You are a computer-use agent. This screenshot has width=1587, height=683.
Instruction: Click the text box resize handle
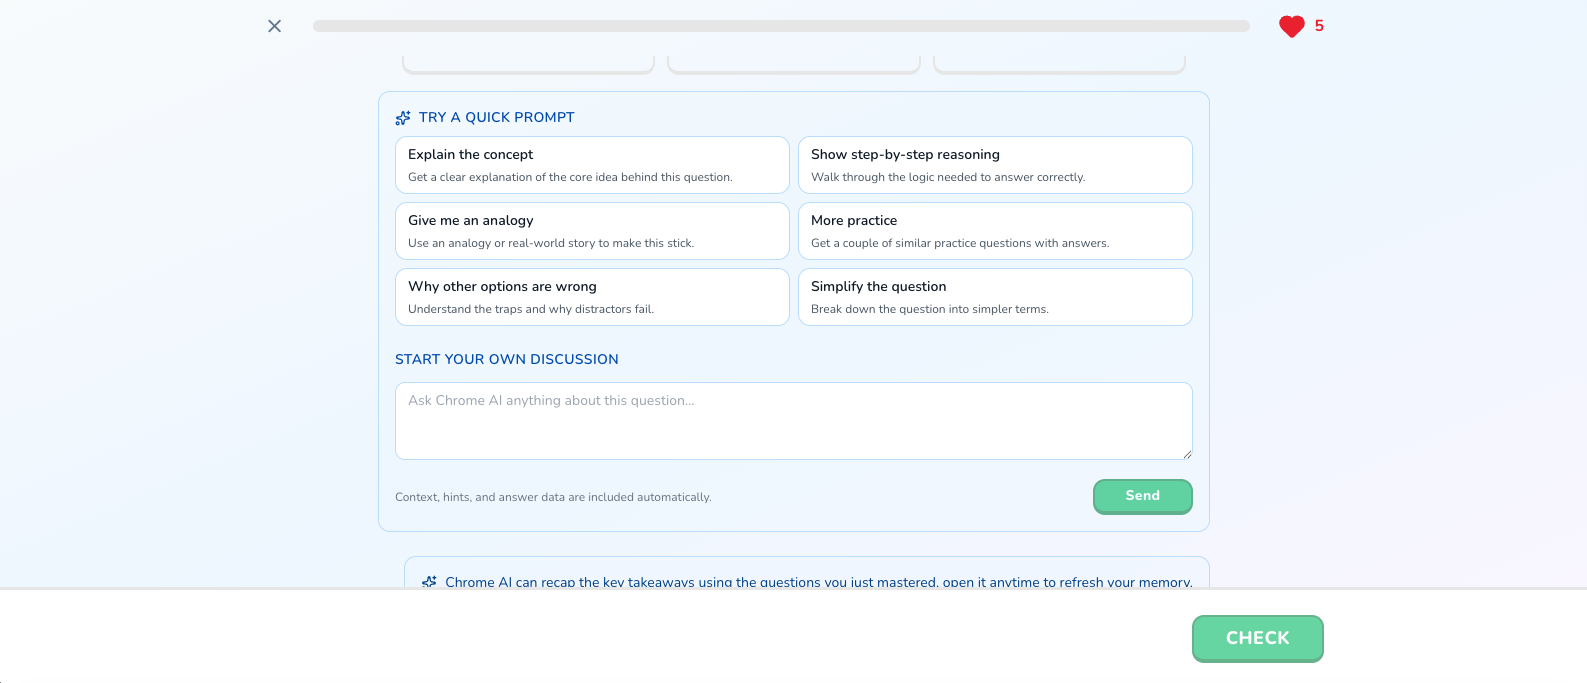tap(1187, 454)
